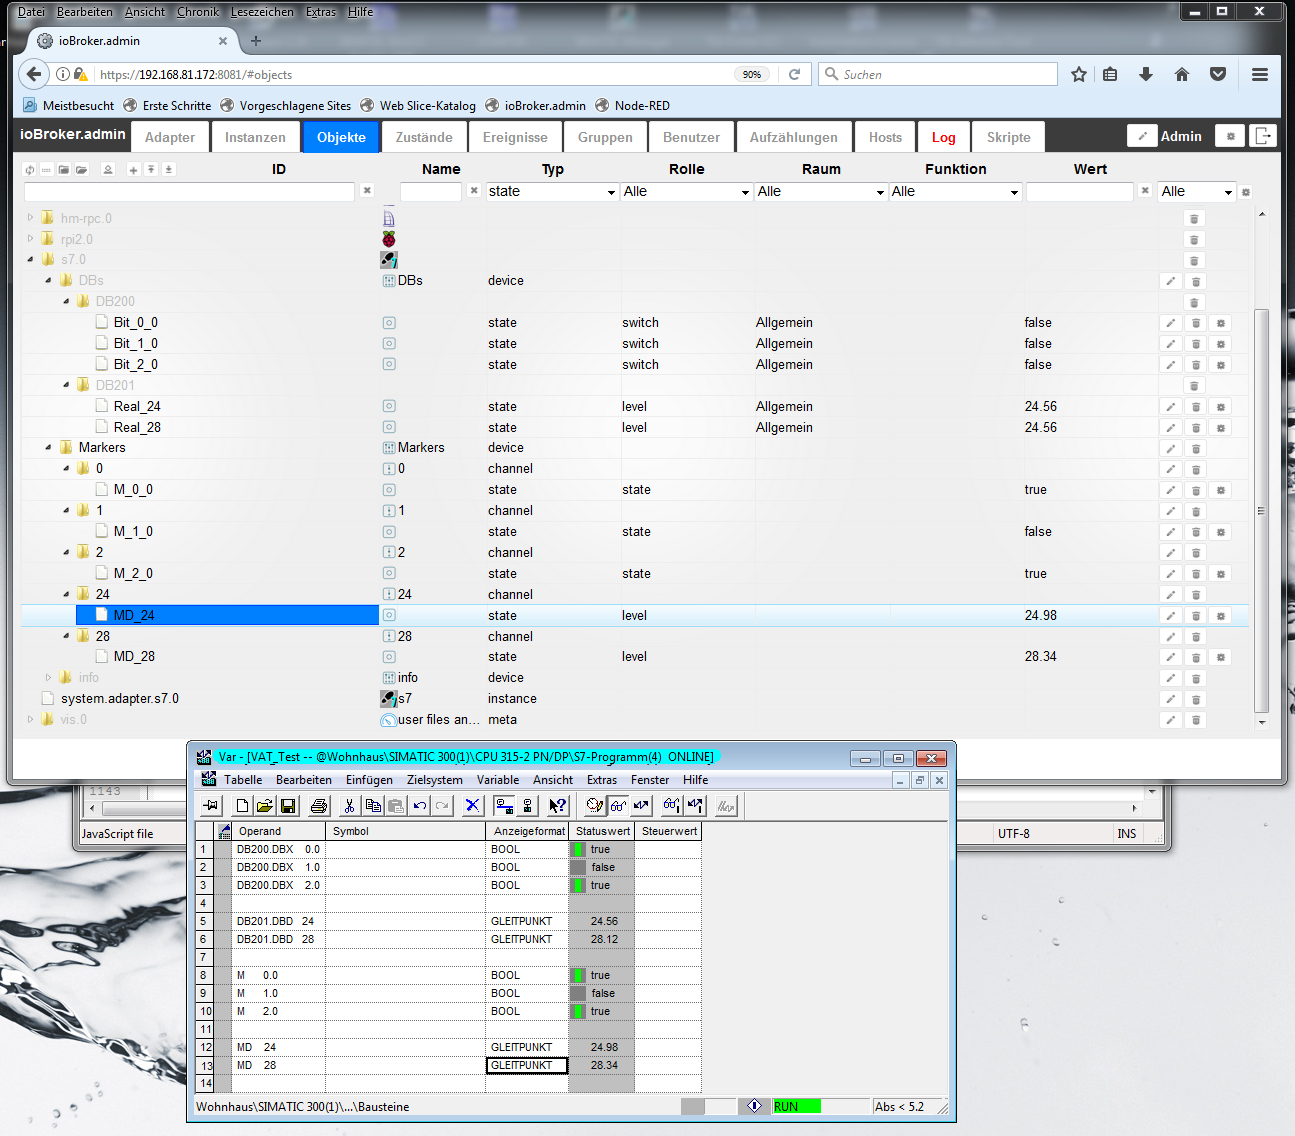Collapse the s7.0 tree node

[30, 260]
